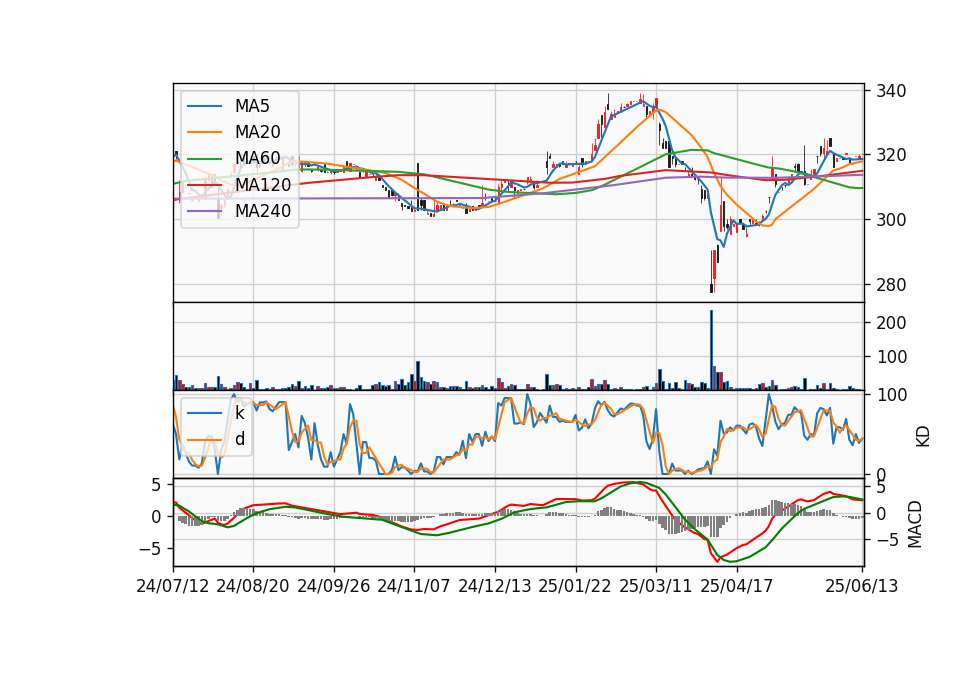The height and width of the screenshot is (690, 960).
Task: Click the green MA60 legend line sample
Action: [204, 159]
